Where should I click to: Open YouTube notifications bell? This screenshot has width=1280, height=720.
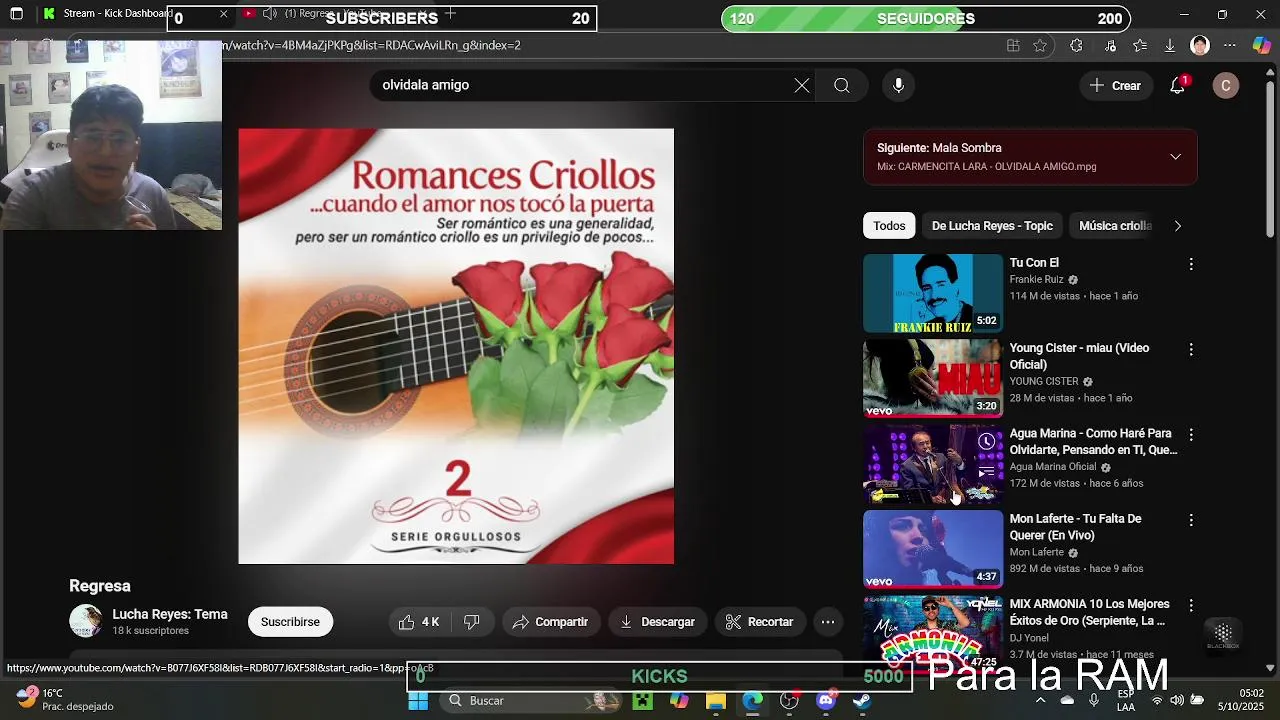click(x=1178, y=85)
